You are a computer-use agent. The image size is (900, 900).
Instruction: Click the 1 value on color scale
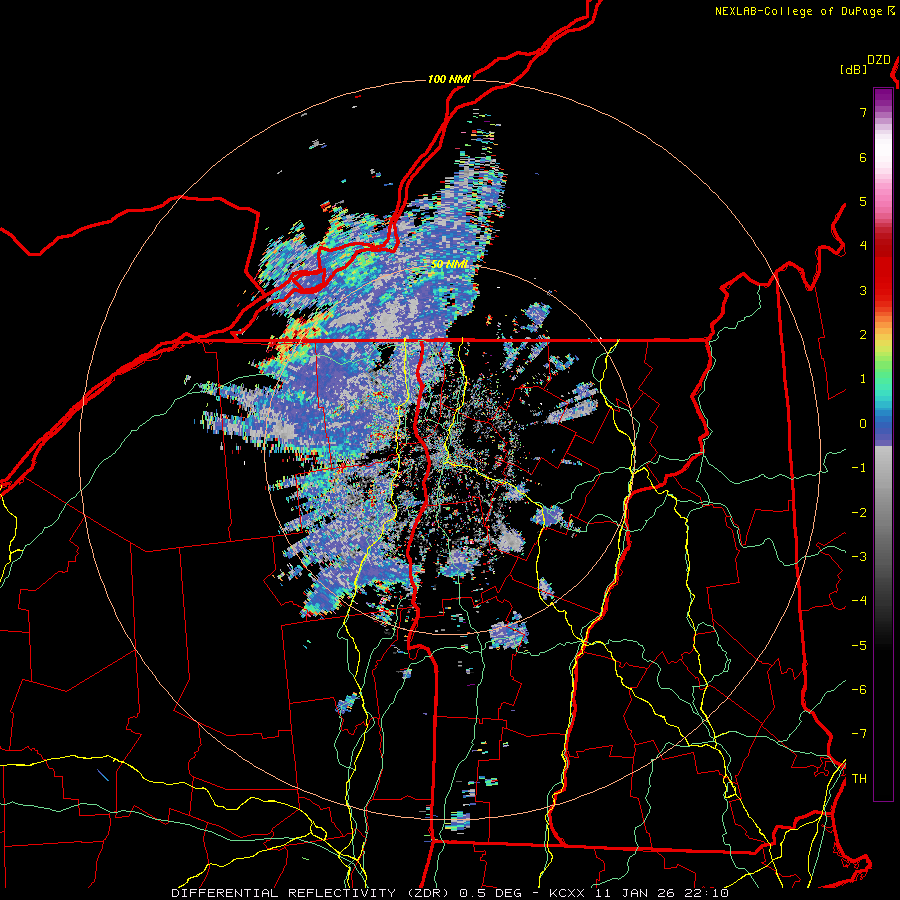coord(863,379)
